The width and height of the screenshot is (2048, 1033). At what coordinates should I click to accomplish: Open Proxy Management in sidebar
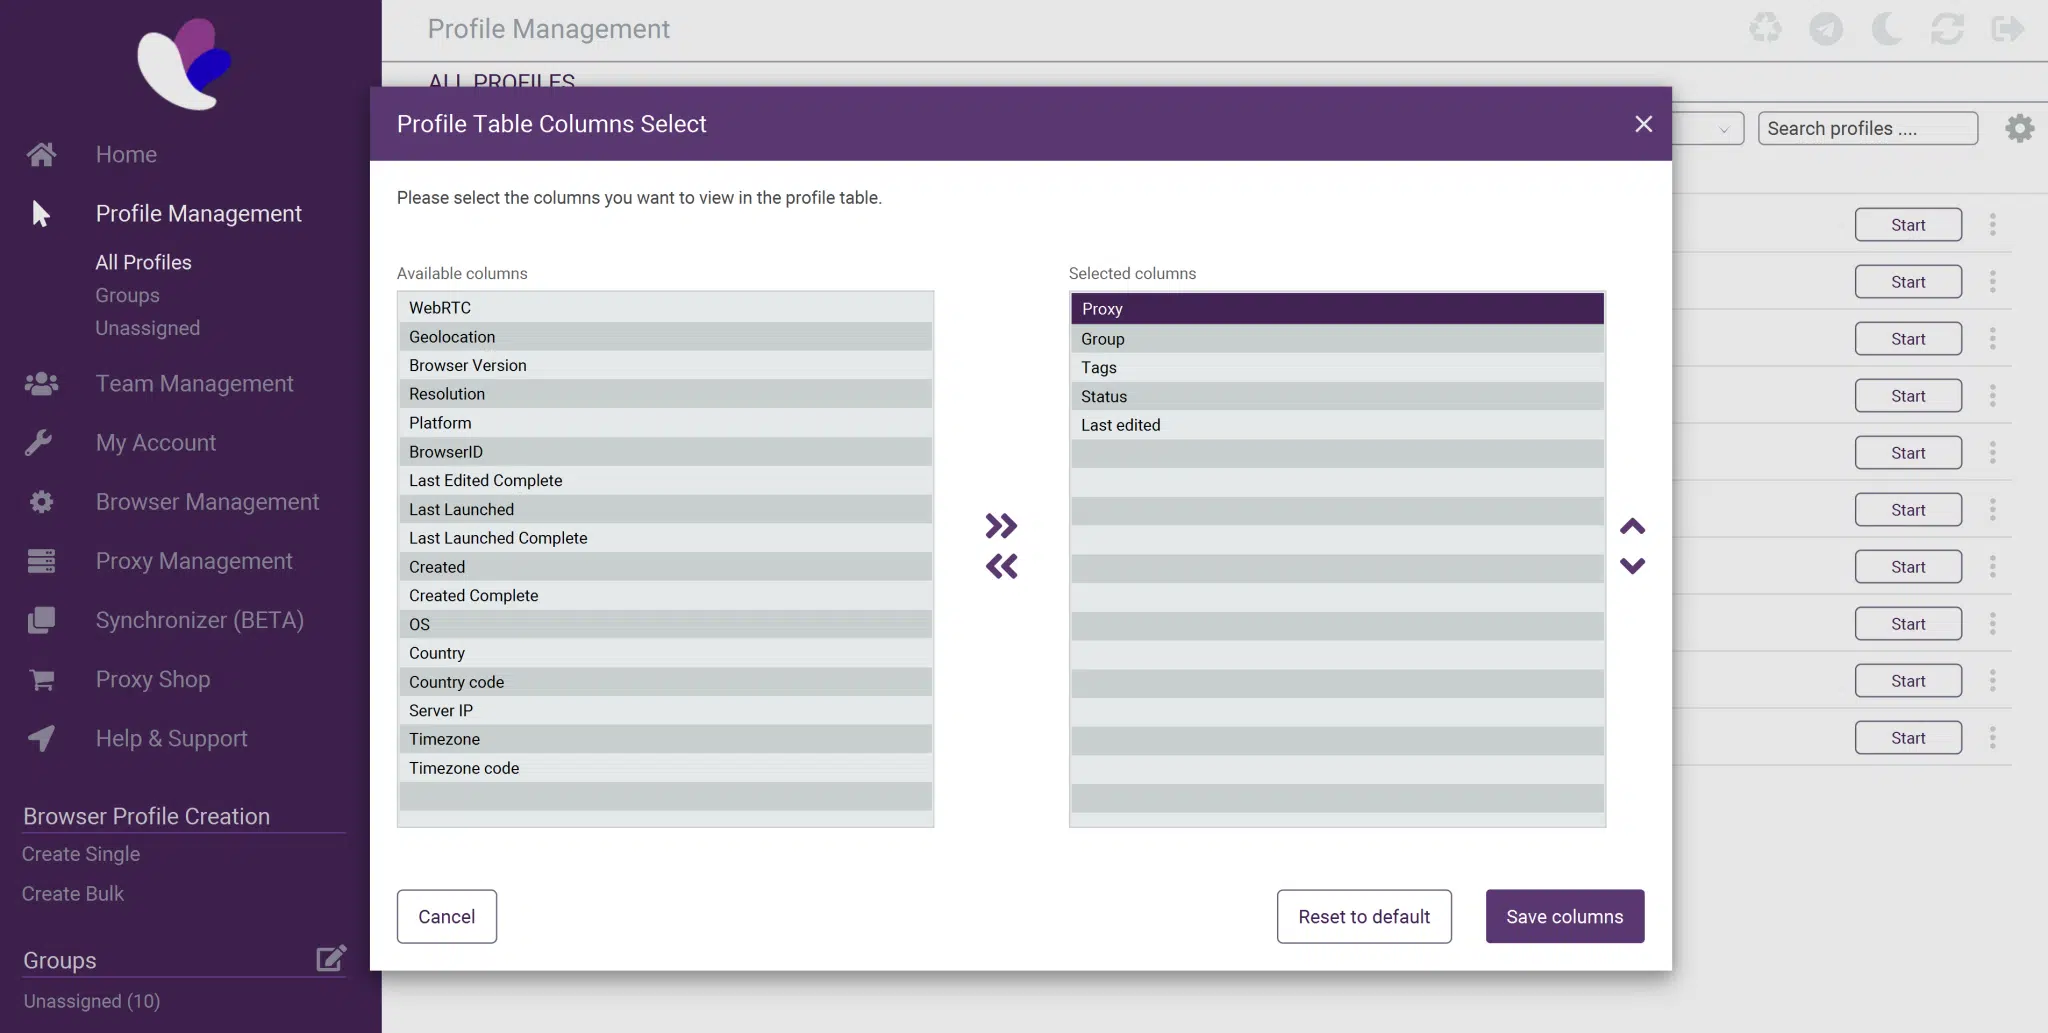coord(194,561)
